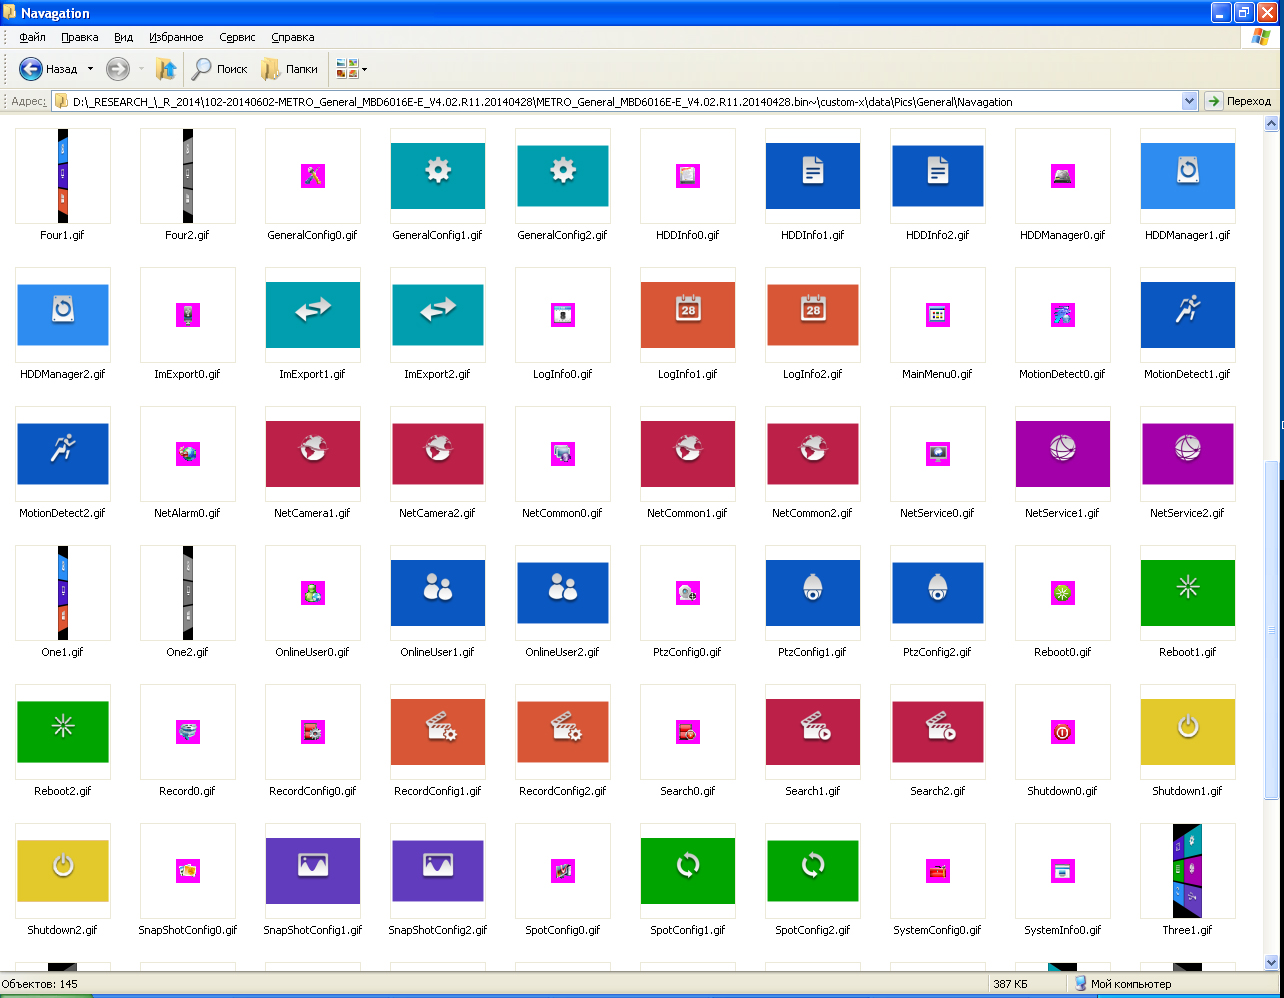The image size is (1284, 998).
Task: Open the Вид menu
Action: 123,37
